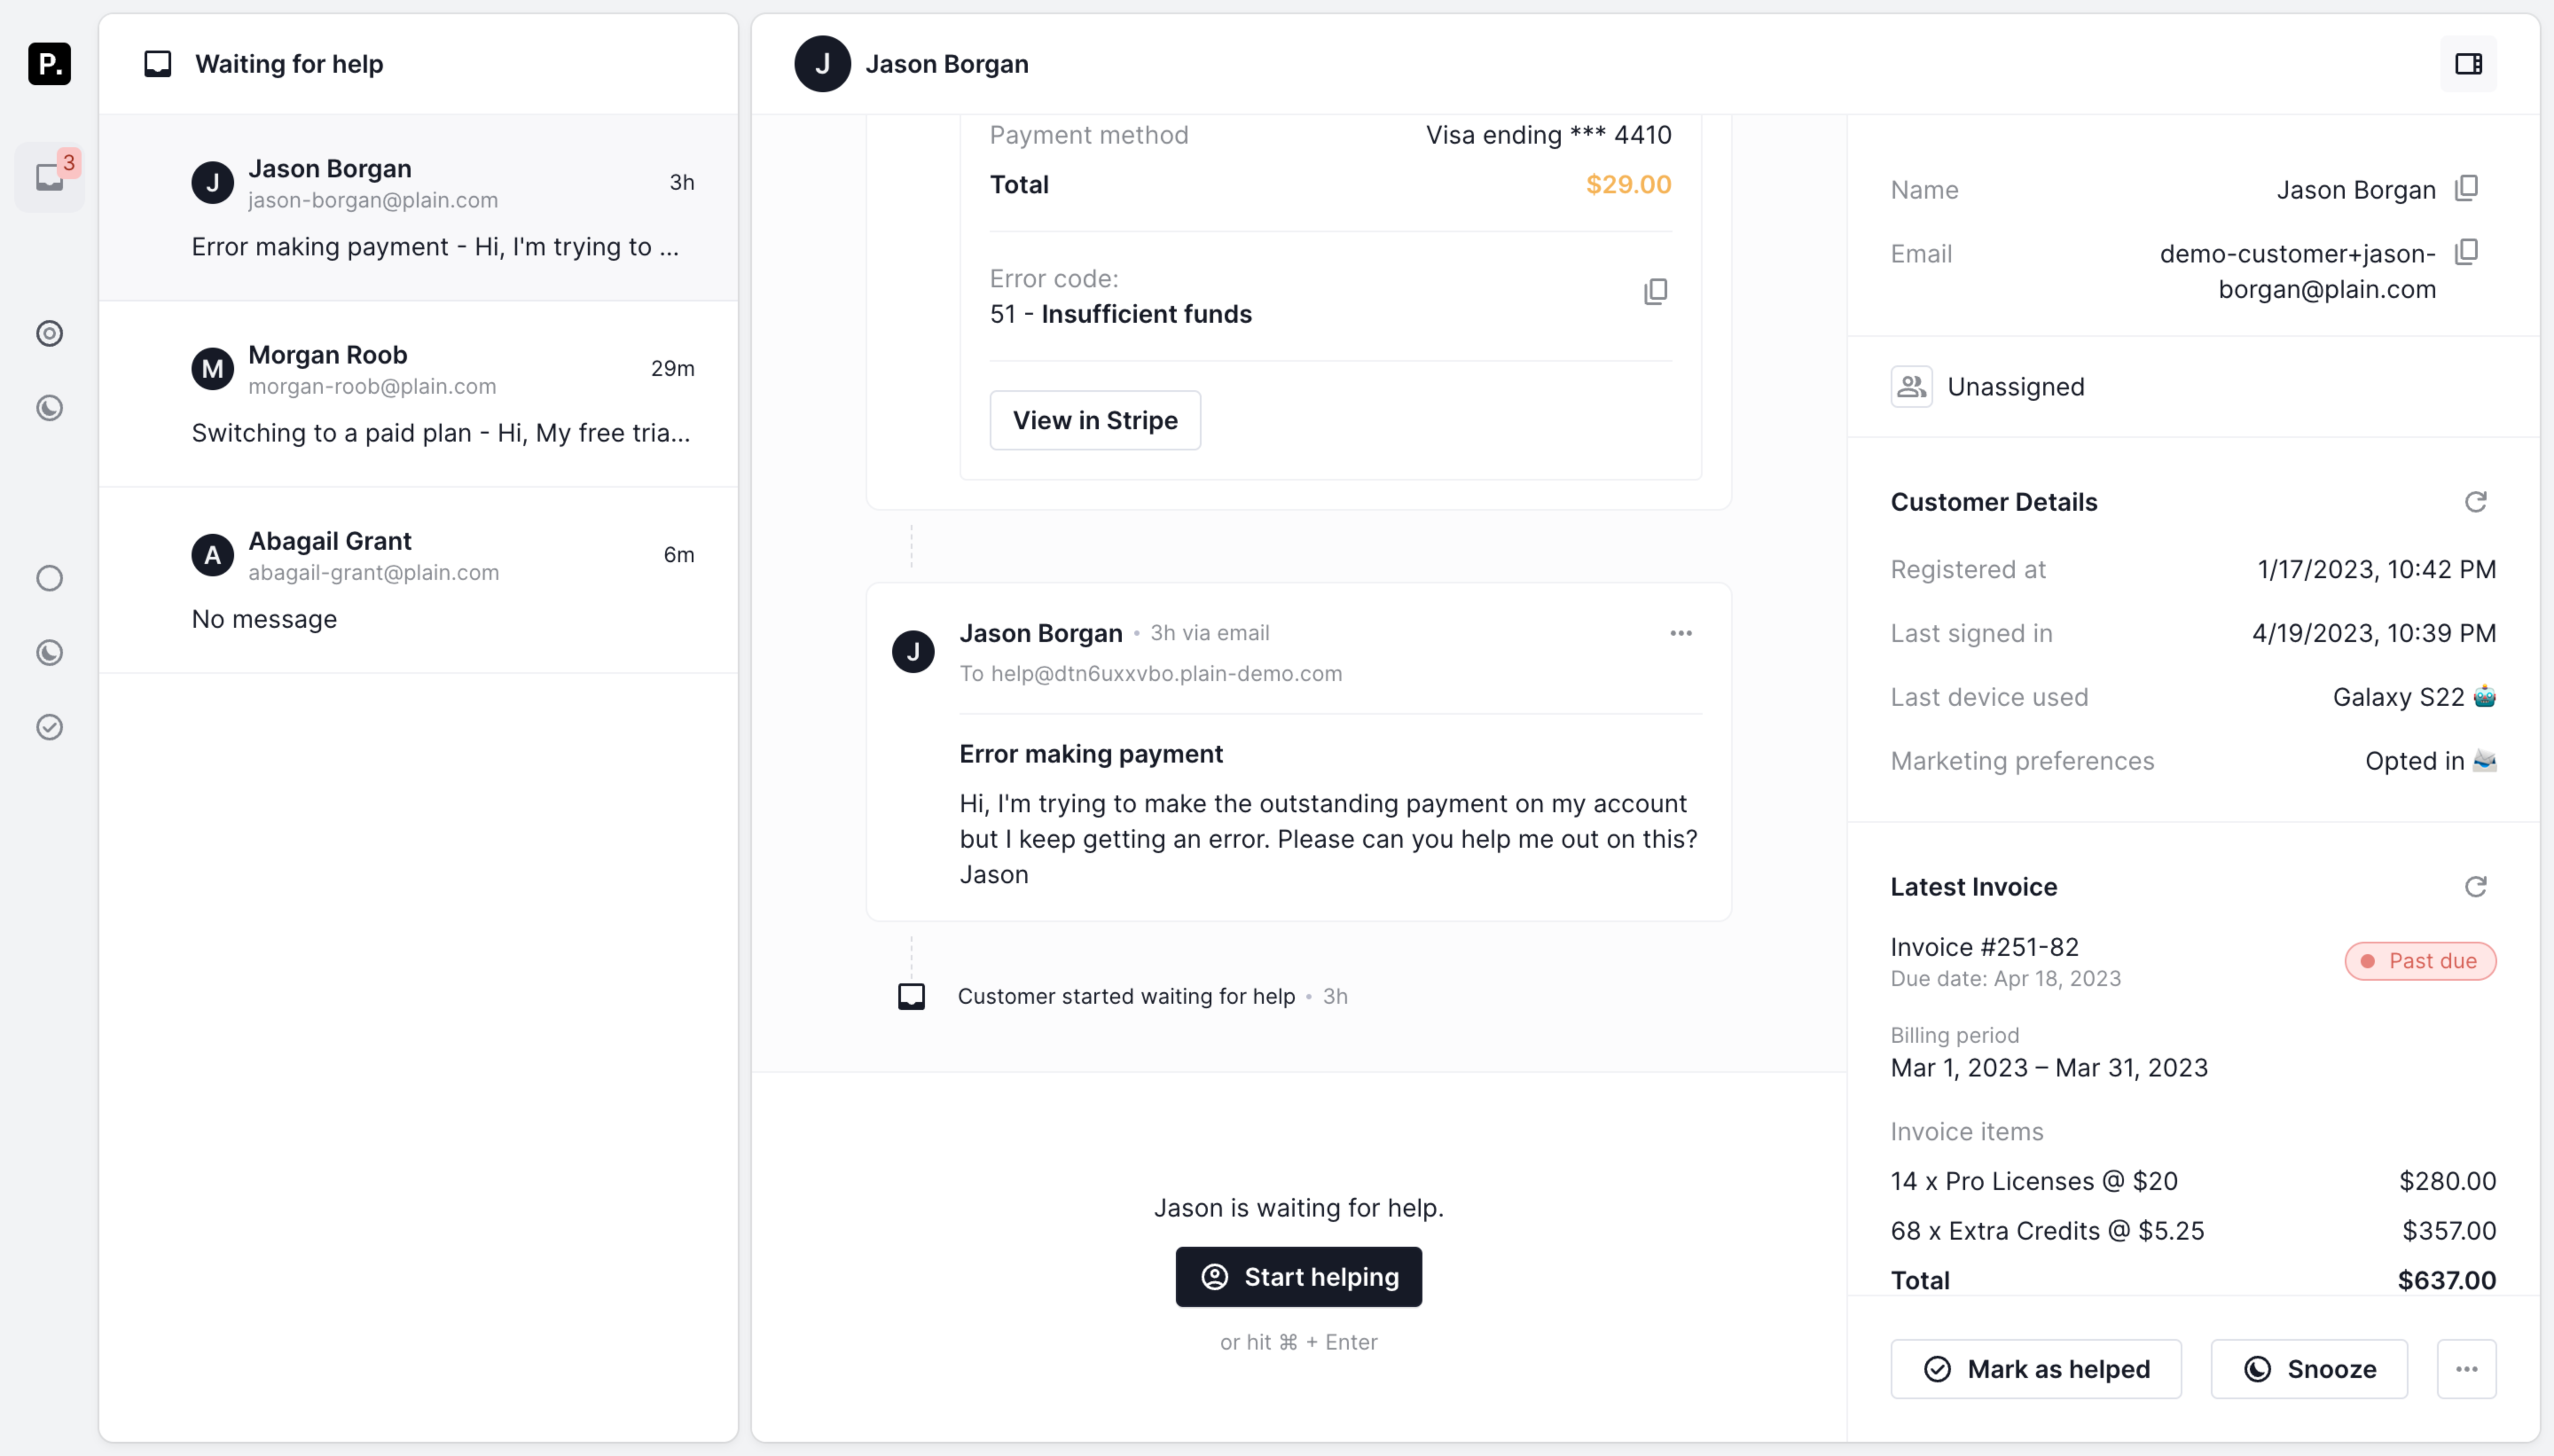Screen dimensions: 2554x1456
Task: Toggle the right side panel icon
Action: pyautogui.click(x=2468, y=64)
